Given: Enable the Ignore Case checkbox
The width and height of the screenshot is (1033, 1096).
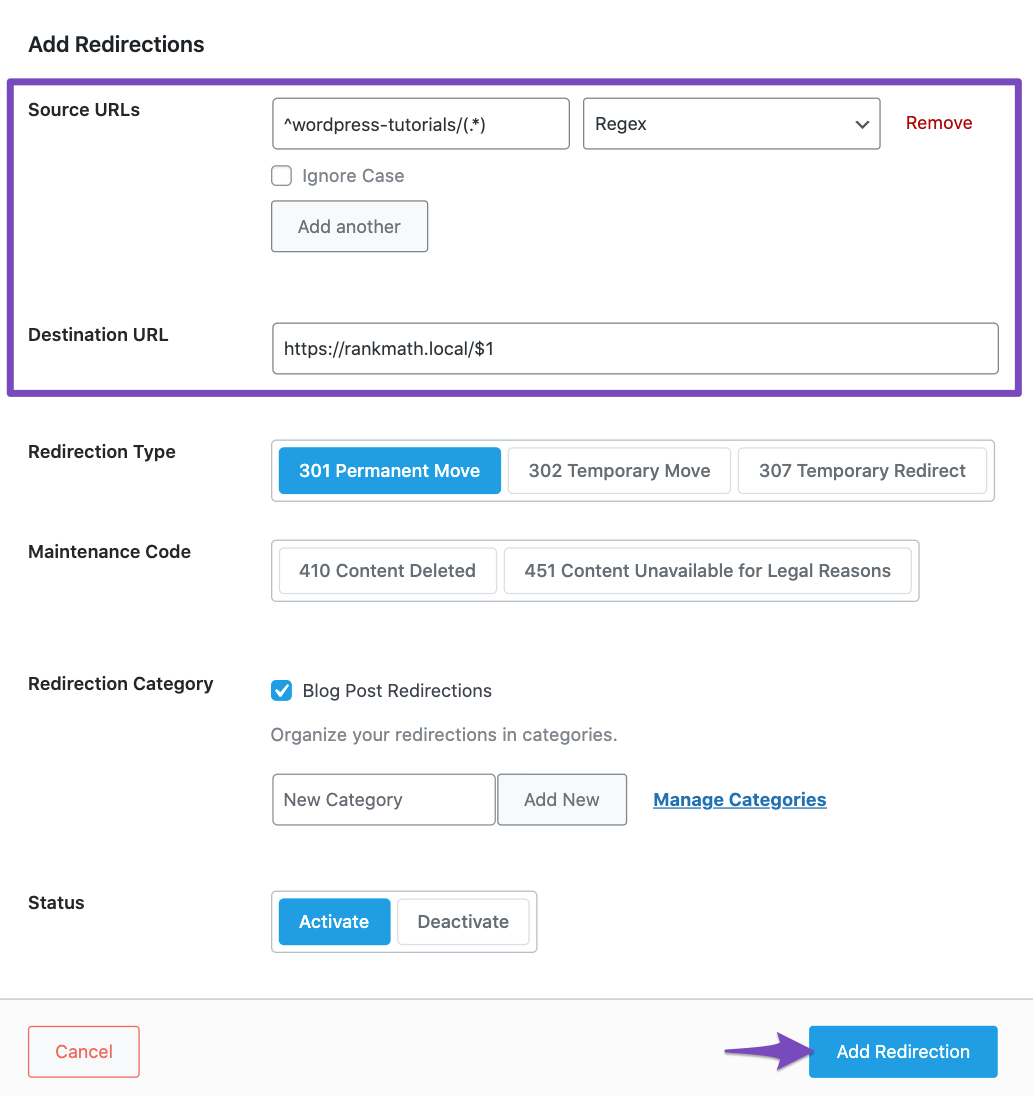Looking at the screenshot, I should click(x=282, y=176).
